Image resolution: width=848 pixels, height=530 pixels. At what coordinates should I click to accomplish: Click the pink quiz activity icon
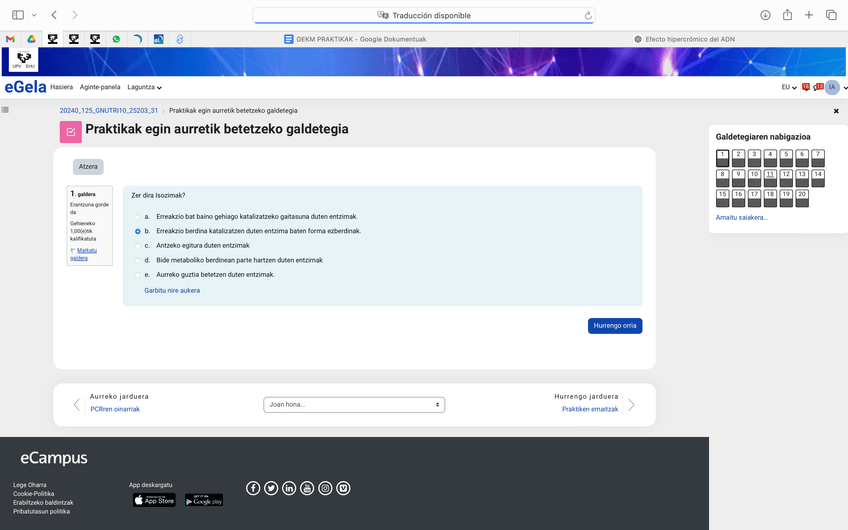(71, 131)
